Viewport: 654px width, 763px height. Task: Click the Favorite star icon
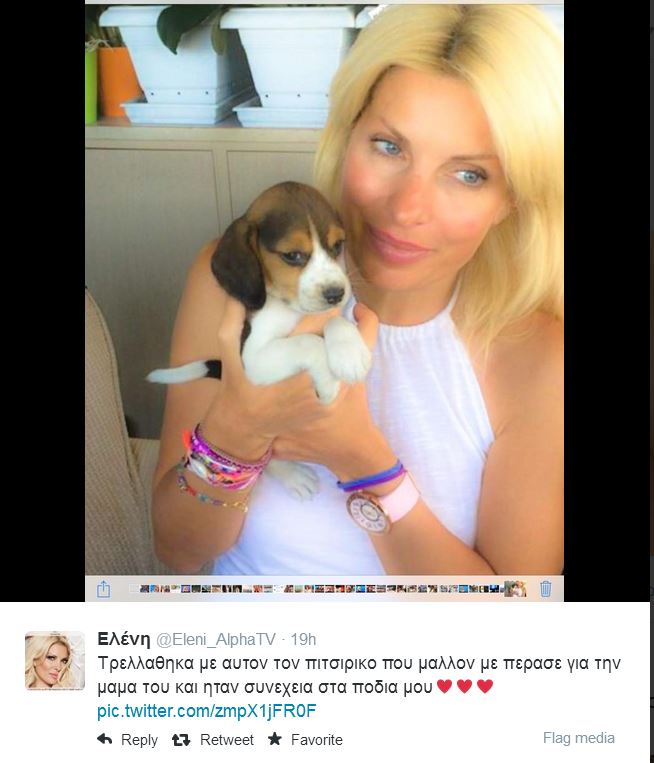click(275, 739)
